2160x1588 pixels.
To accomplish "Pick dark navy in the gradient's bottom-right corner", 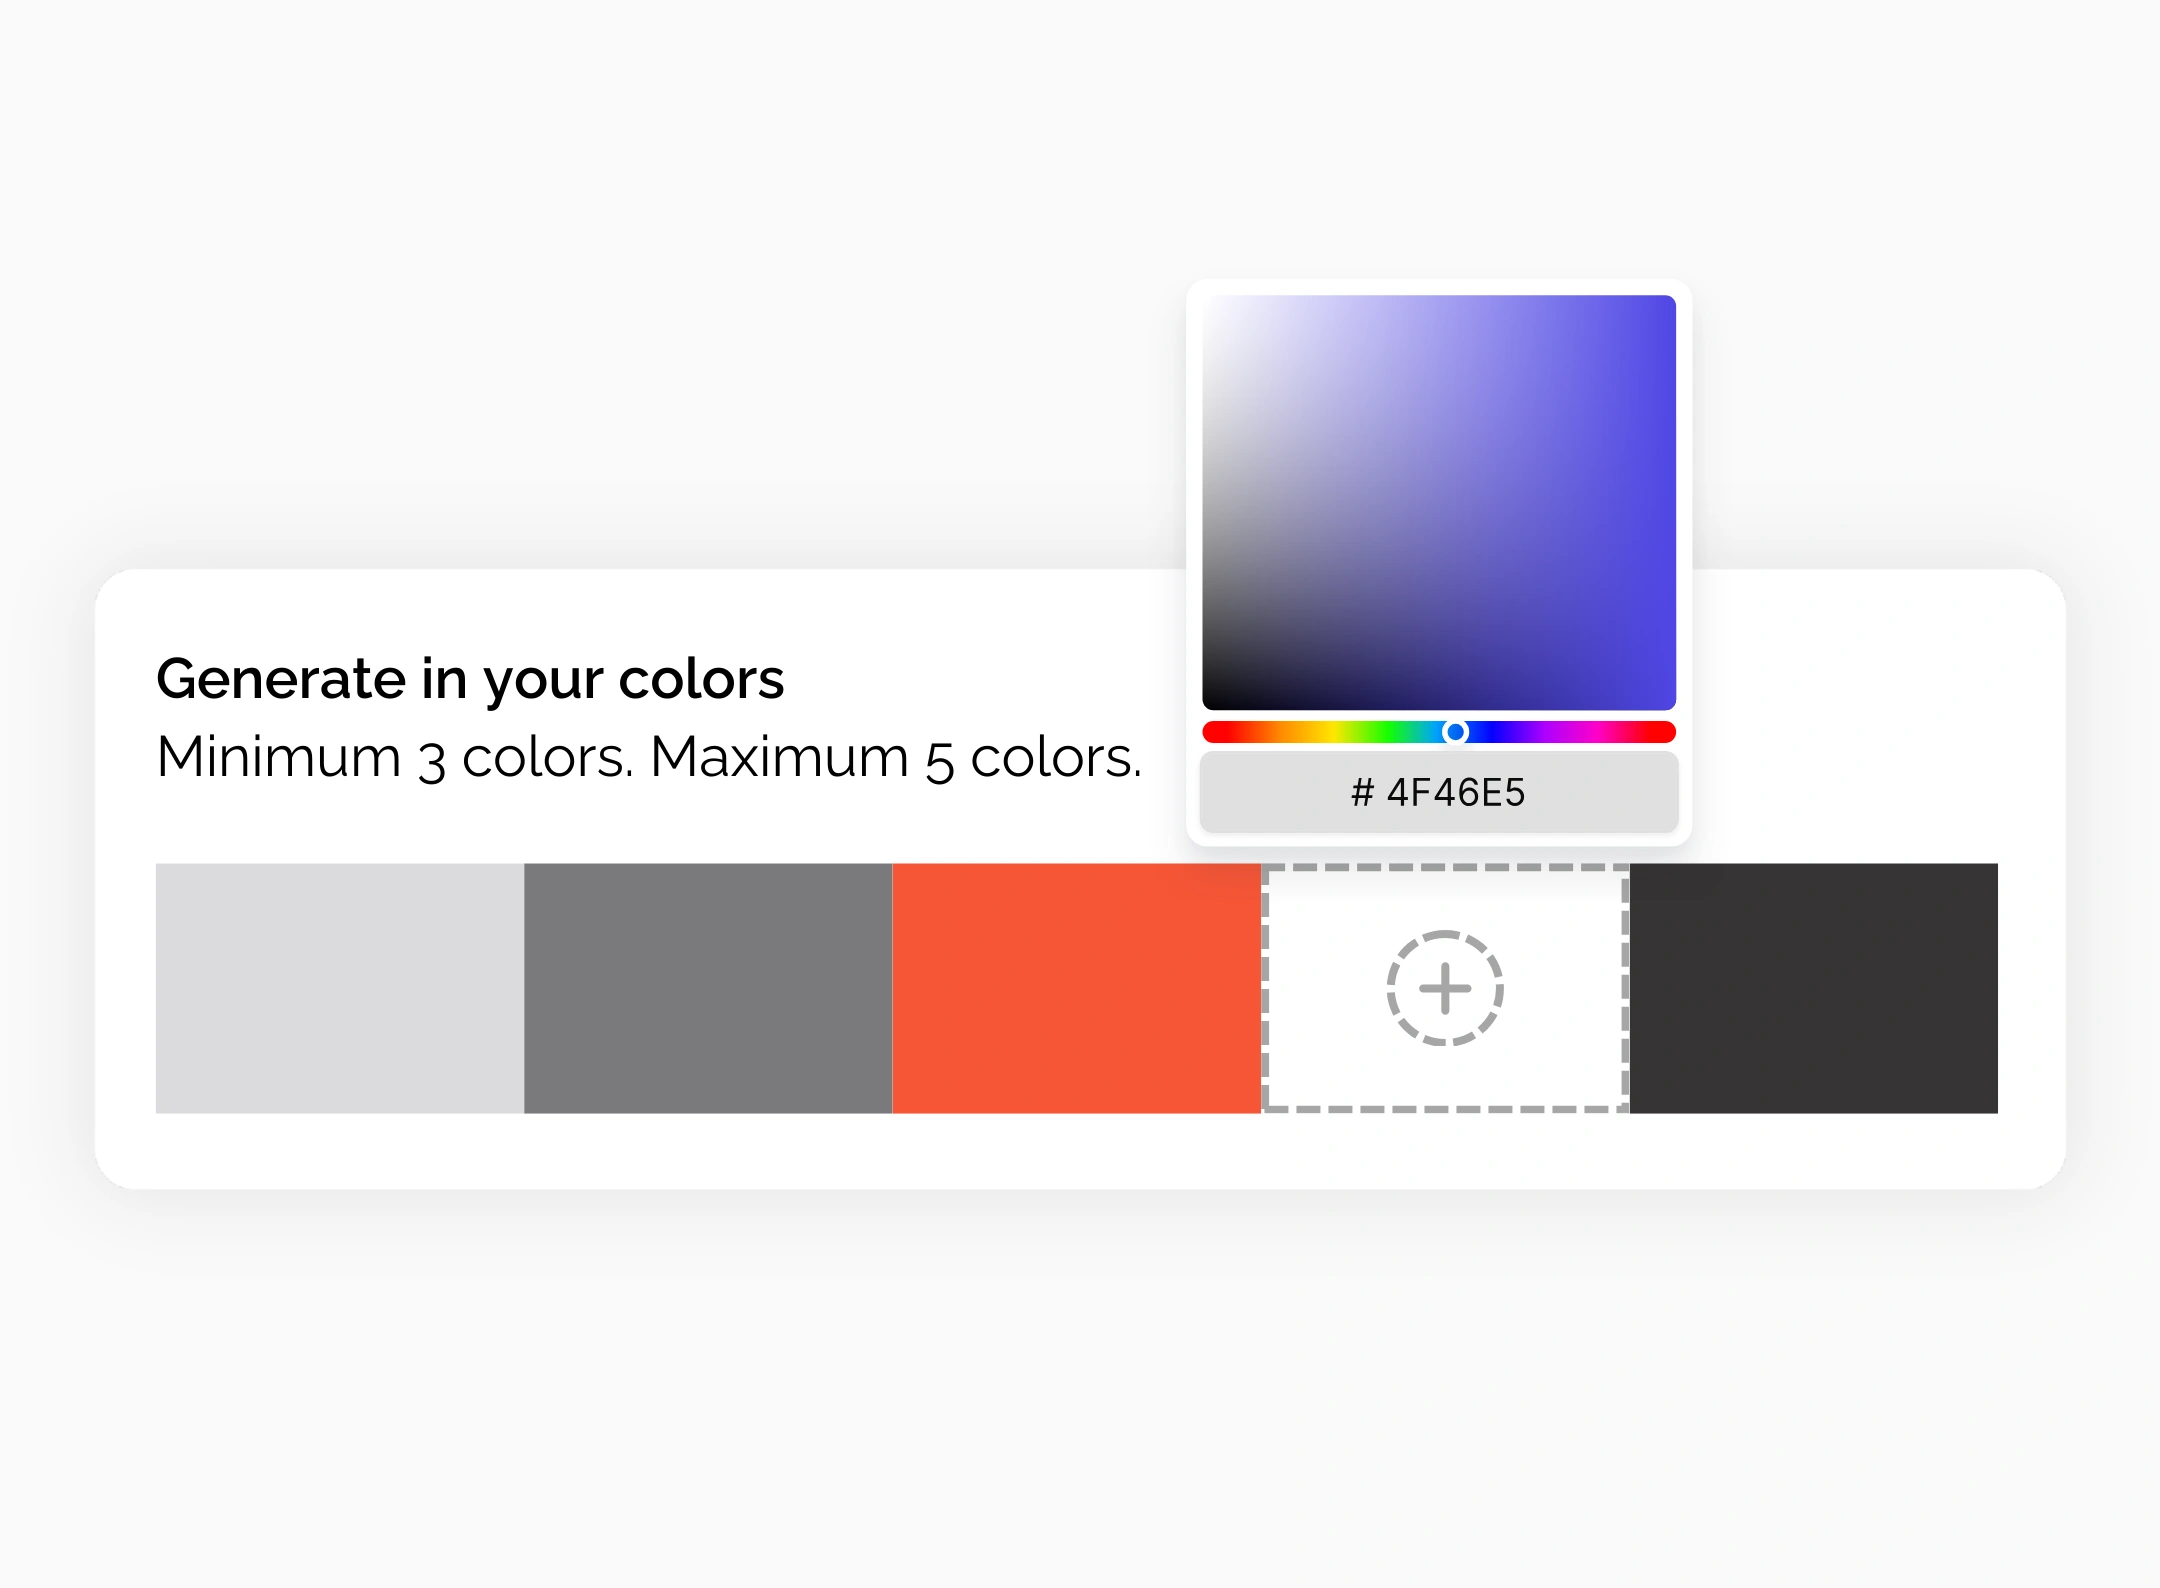I will [x=1668, y=703].
